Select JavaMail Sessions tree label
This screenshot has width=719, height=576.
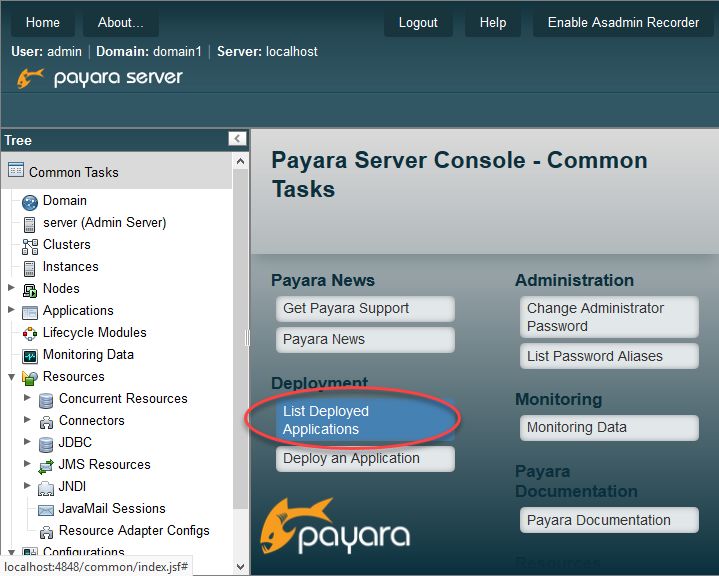click(x=112, y=509)
